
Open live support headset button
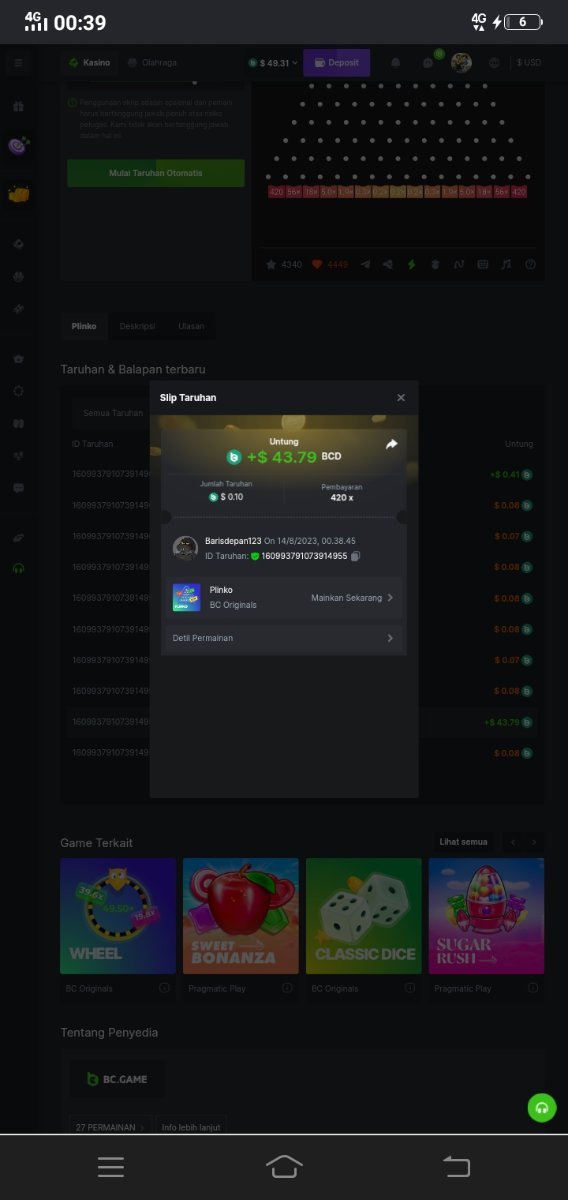coord(542,1107)
